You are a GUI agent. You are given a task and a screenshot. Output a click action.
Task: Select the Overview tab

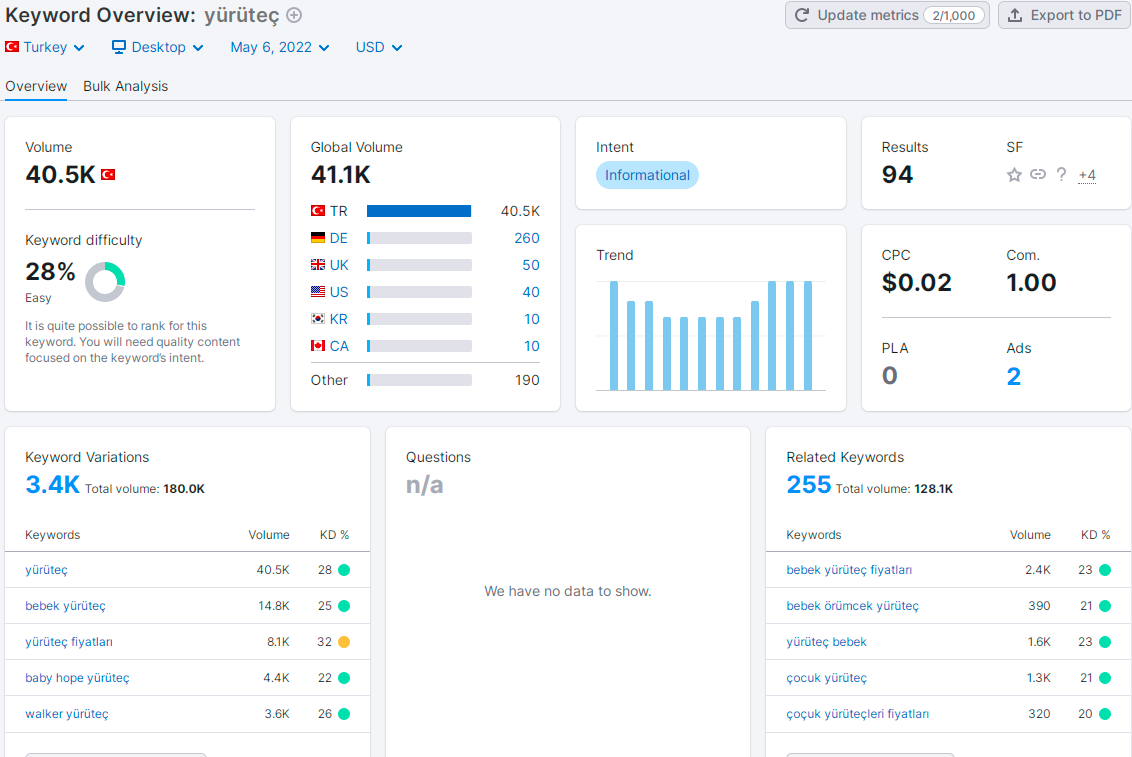tap(36, 86)
